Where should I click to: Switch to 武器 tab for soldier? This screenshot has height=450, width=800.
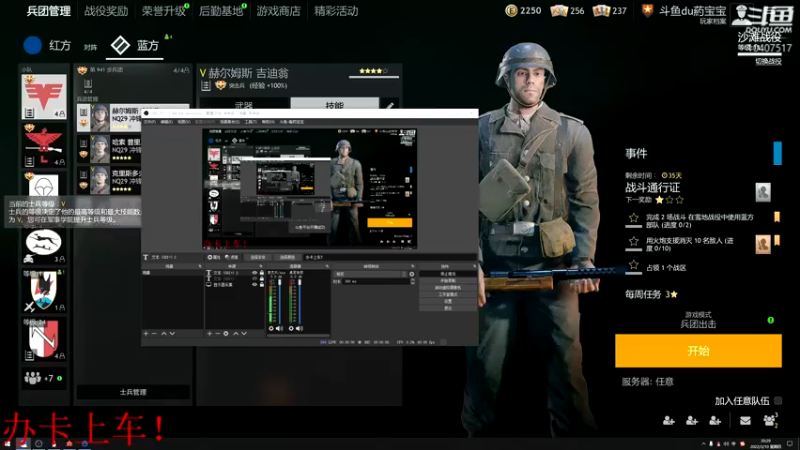(x=244, y=104)
